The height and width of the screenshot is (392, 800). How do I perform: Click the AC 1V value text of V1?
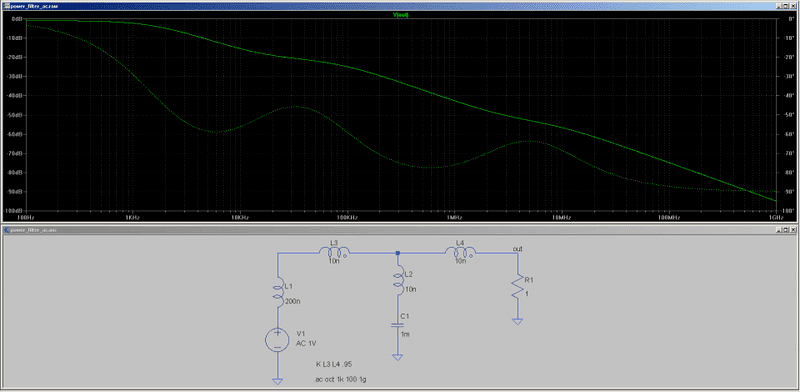click(x=306, y=343)
